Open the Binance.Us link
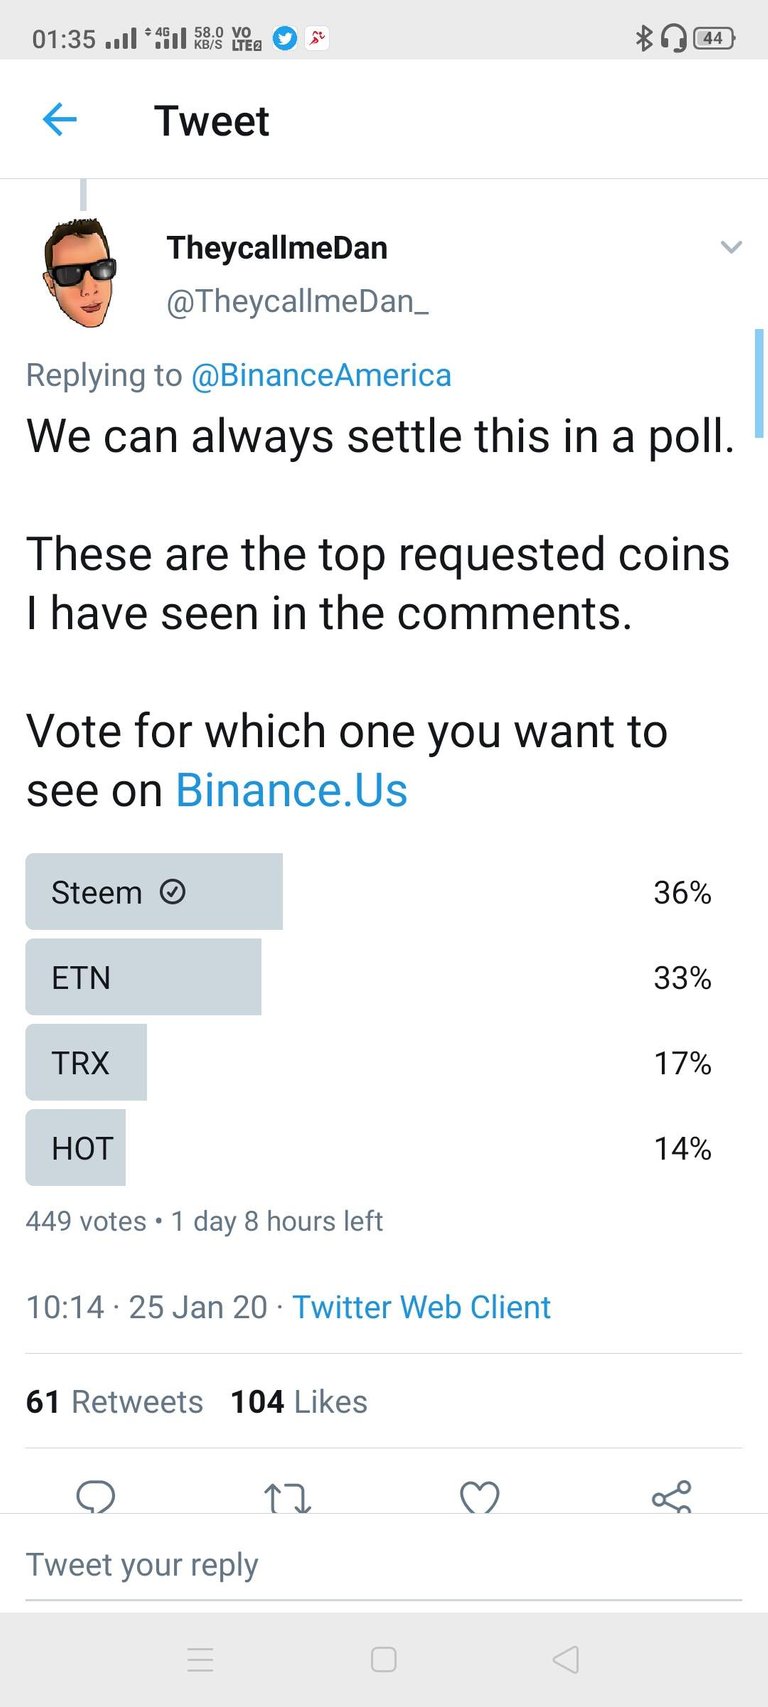 [292, 790]
